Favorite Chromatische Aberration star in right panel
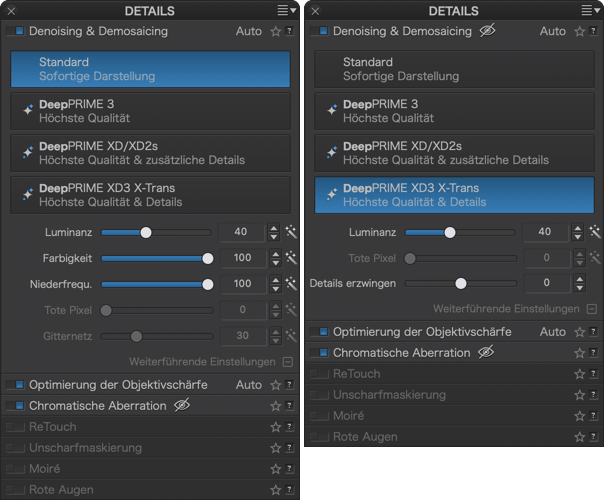604x500 pixels. tap(579, 353)
